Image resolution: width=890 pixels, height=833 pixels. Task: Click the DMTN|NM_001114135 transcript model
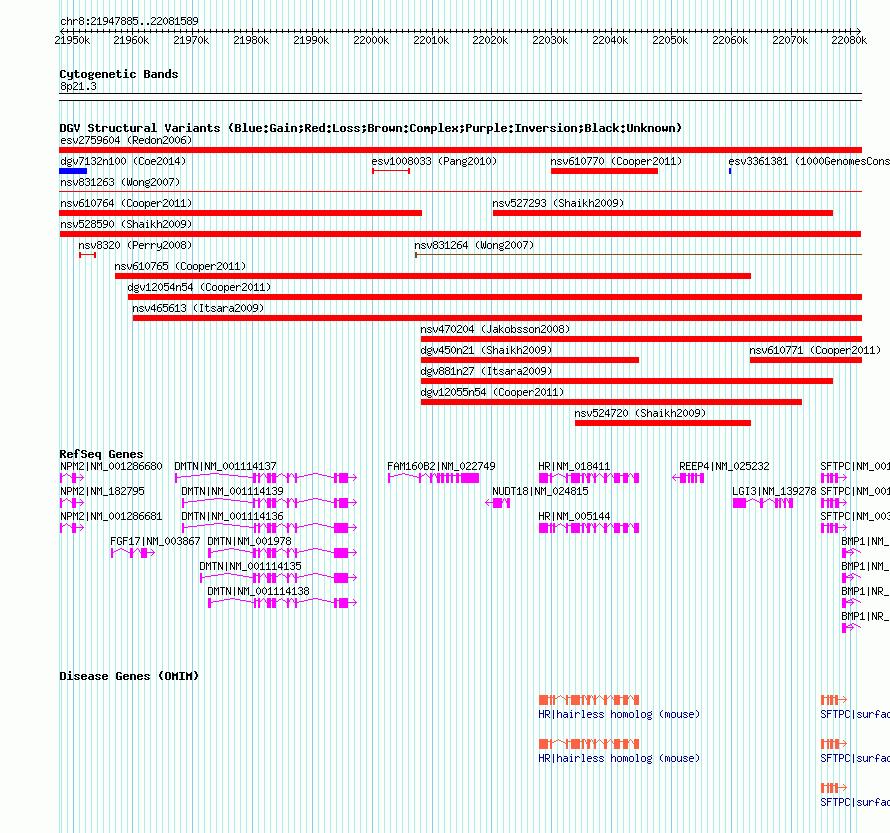(x=279, y=578)
